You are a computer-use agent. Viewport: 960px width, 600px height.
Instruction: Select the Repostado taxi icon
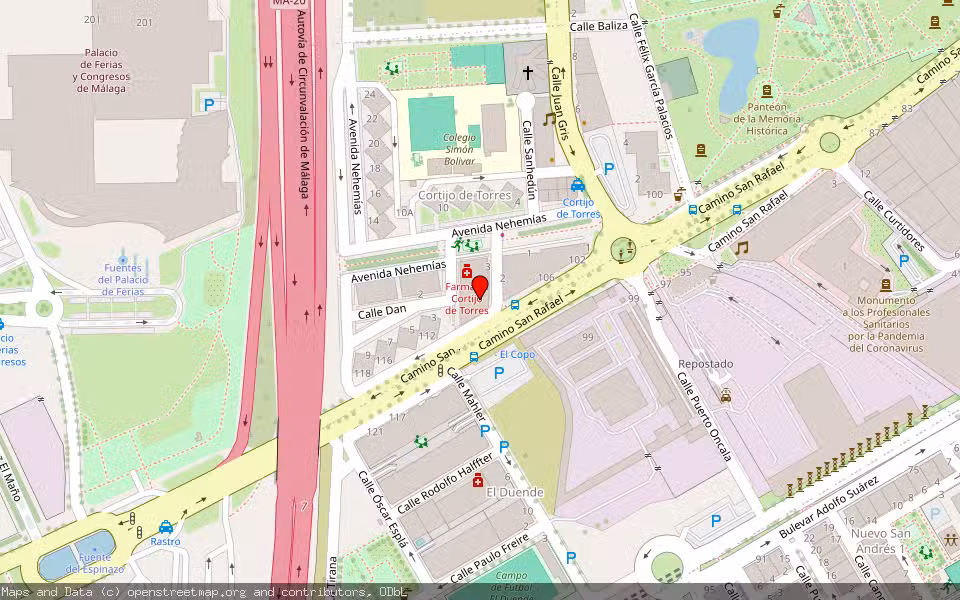726,395
